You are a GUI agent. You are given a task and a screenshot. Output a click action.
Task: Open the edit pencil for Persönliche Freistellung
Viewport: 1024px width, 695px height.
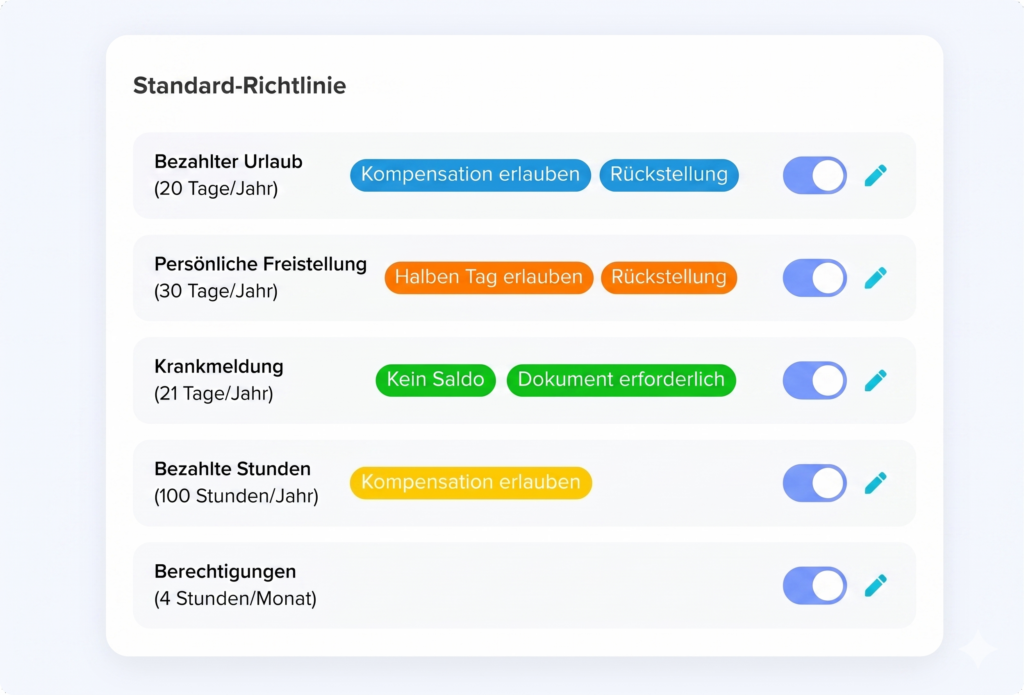(876, 277)
